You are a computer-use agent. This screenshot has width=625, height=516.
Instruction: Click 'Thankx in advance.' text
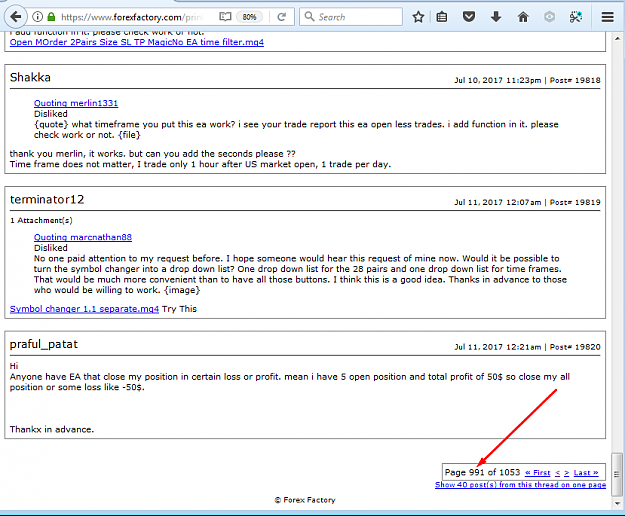[52, 430]
